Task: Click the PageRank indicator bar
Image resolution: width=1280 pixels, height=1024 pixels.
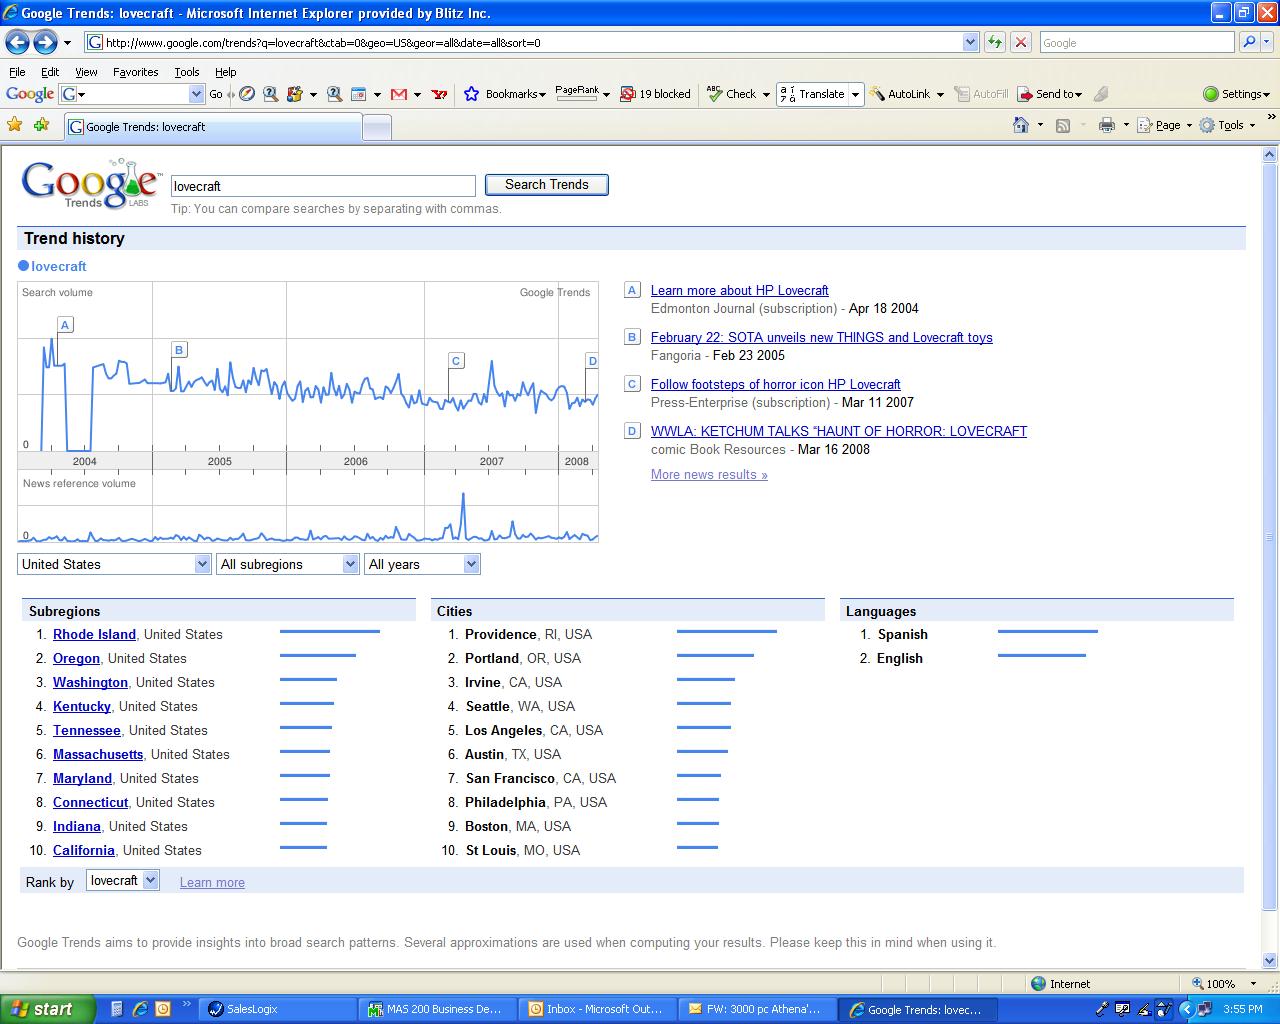Action: 577,93
